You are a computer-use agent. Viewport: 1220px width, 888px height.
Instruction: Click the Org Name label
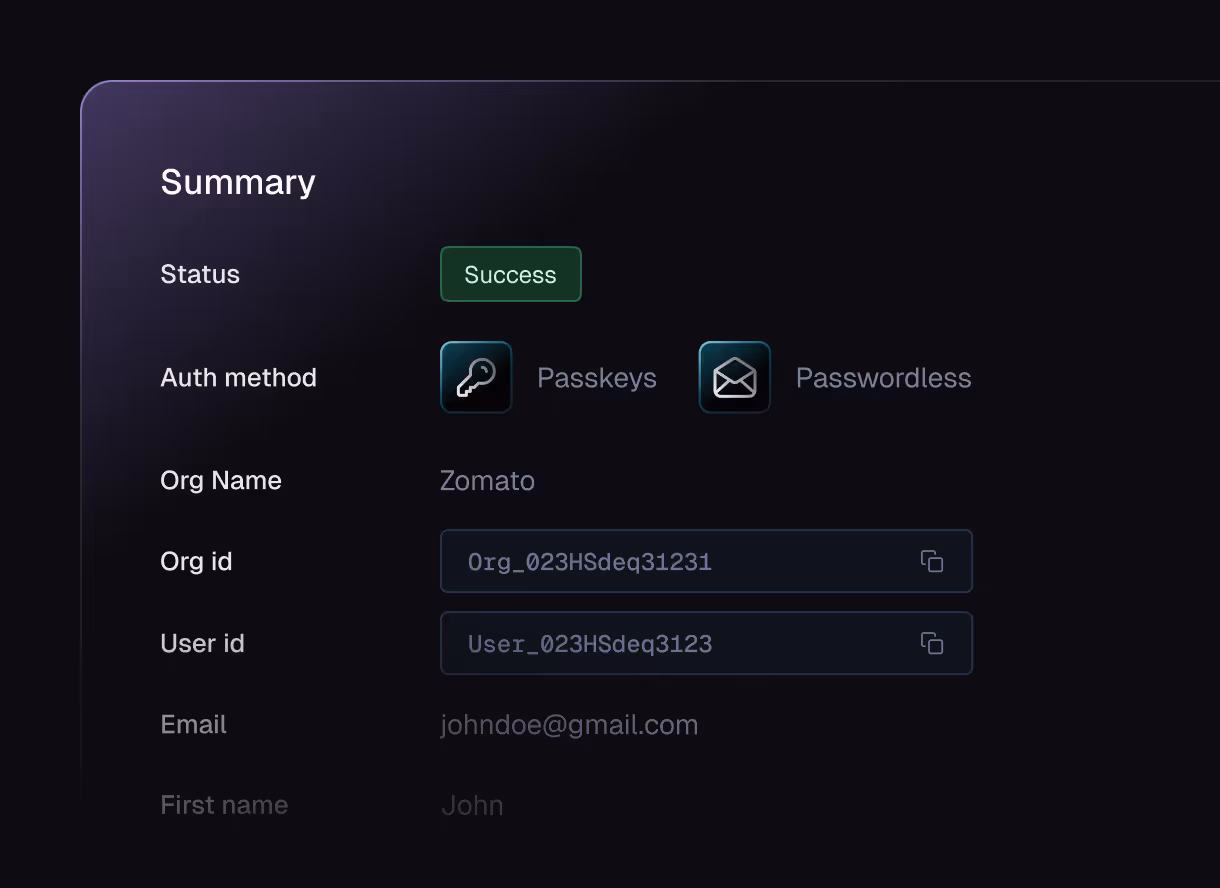click(221, 480)
